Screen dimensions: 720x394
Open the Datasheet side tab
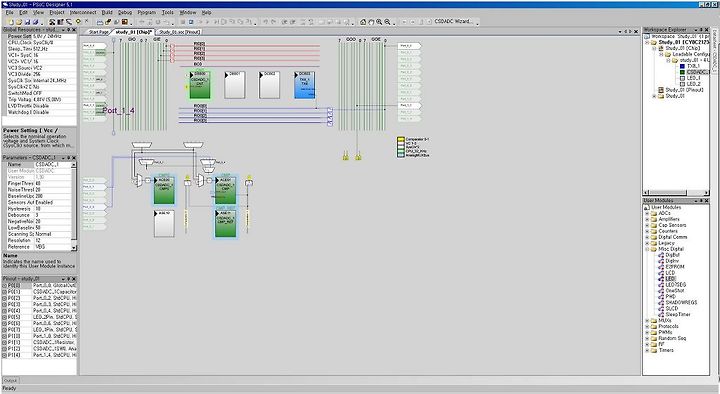[x=714, y=51]
